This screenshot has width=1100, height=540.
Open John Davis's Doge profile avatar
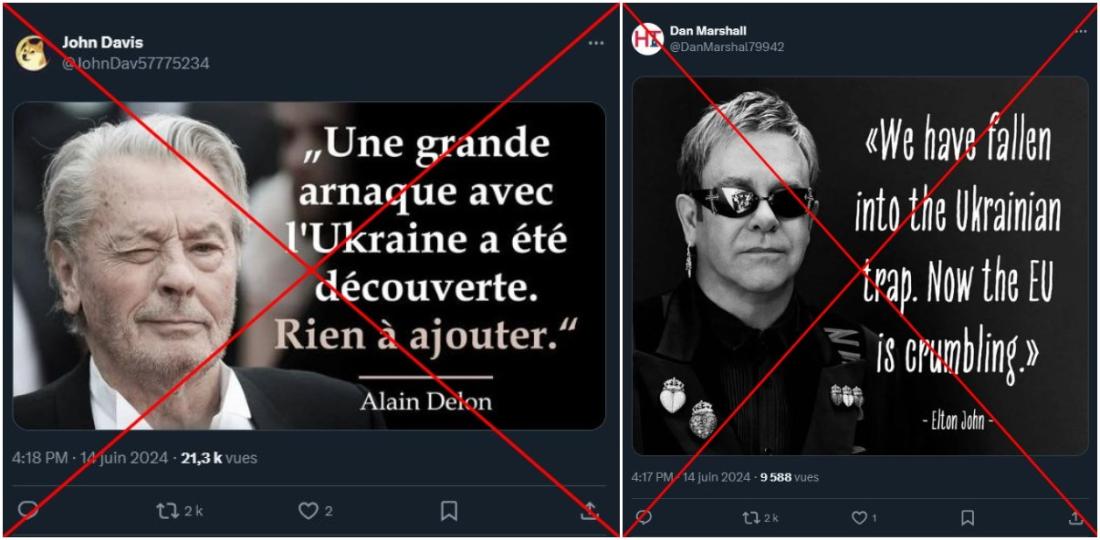coord(32,53)
